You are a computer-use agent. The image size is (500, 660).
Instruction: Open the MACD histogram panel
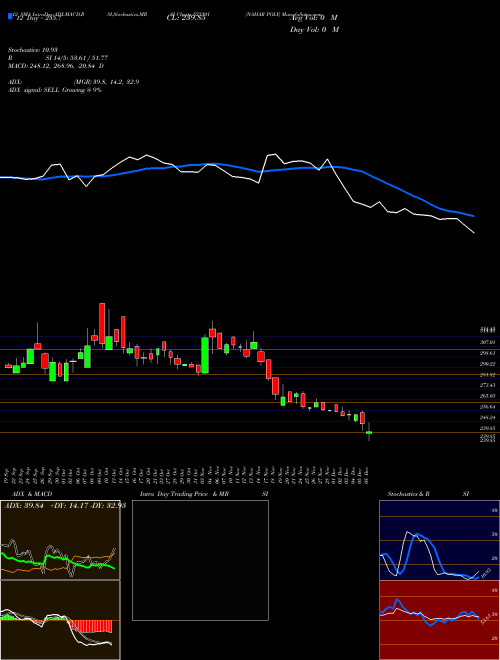click(60, 620)
